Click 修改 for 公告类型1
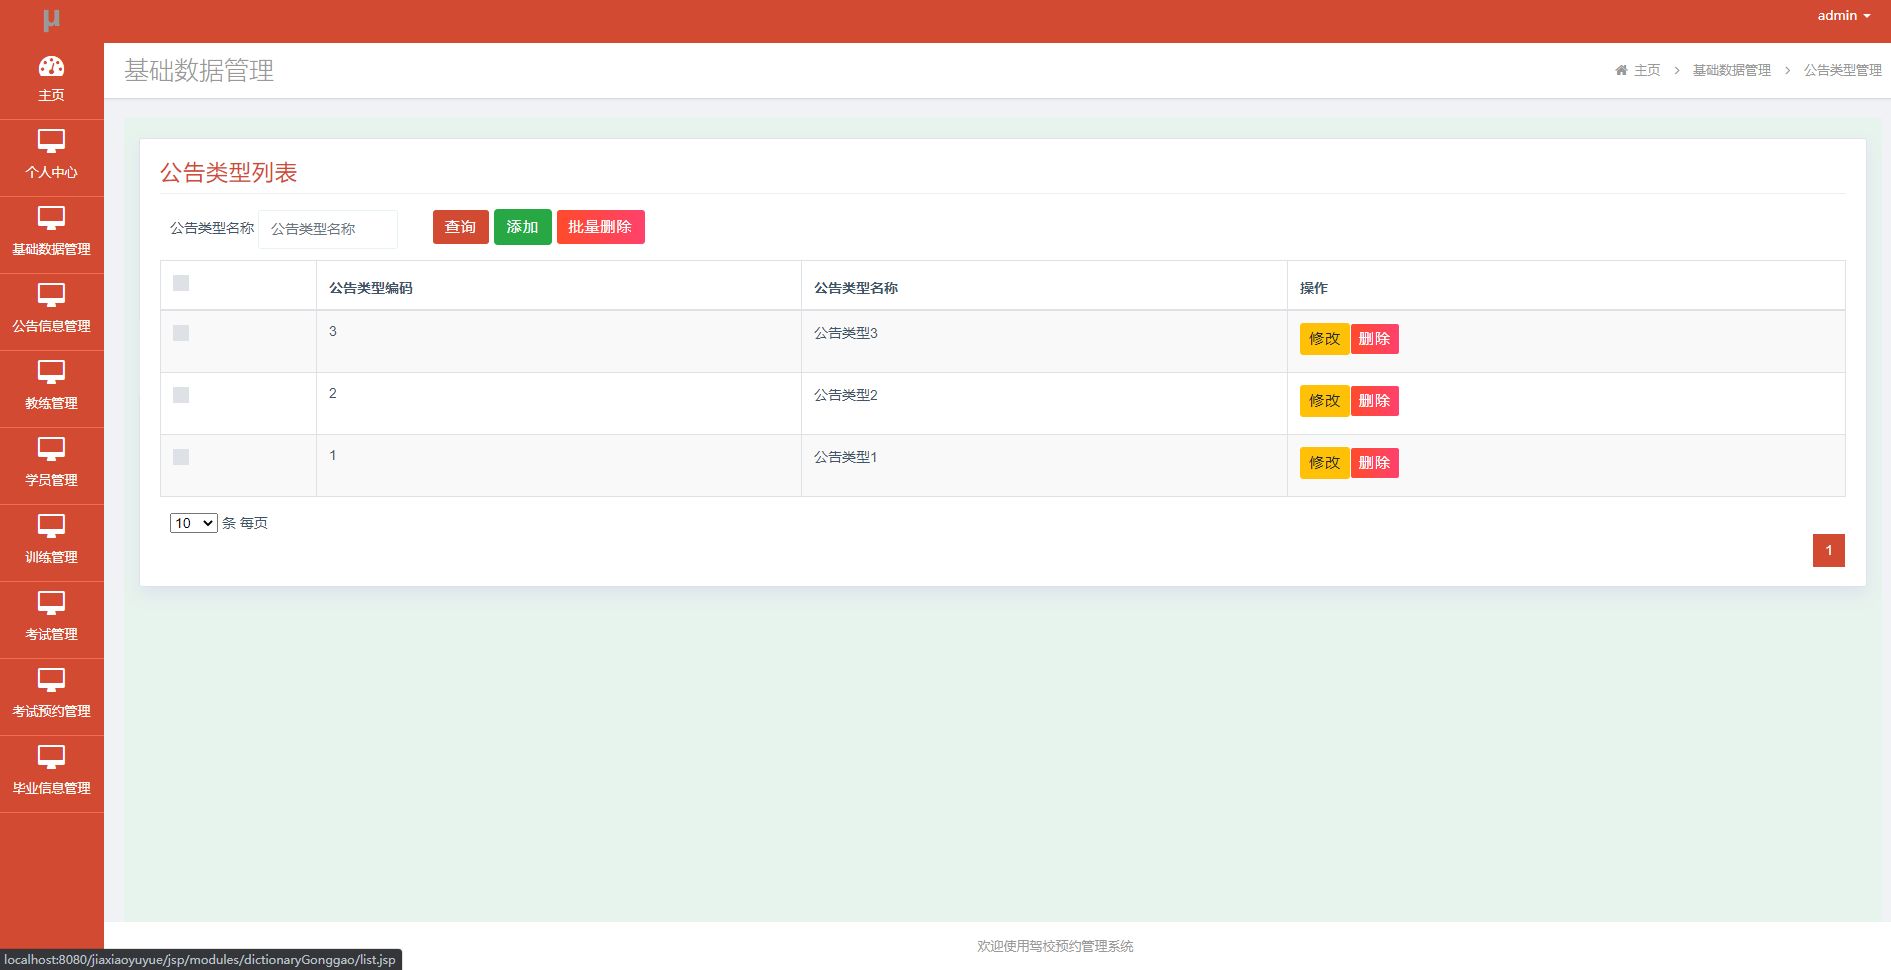The image size is (1891, 970). pos(1324,463)
